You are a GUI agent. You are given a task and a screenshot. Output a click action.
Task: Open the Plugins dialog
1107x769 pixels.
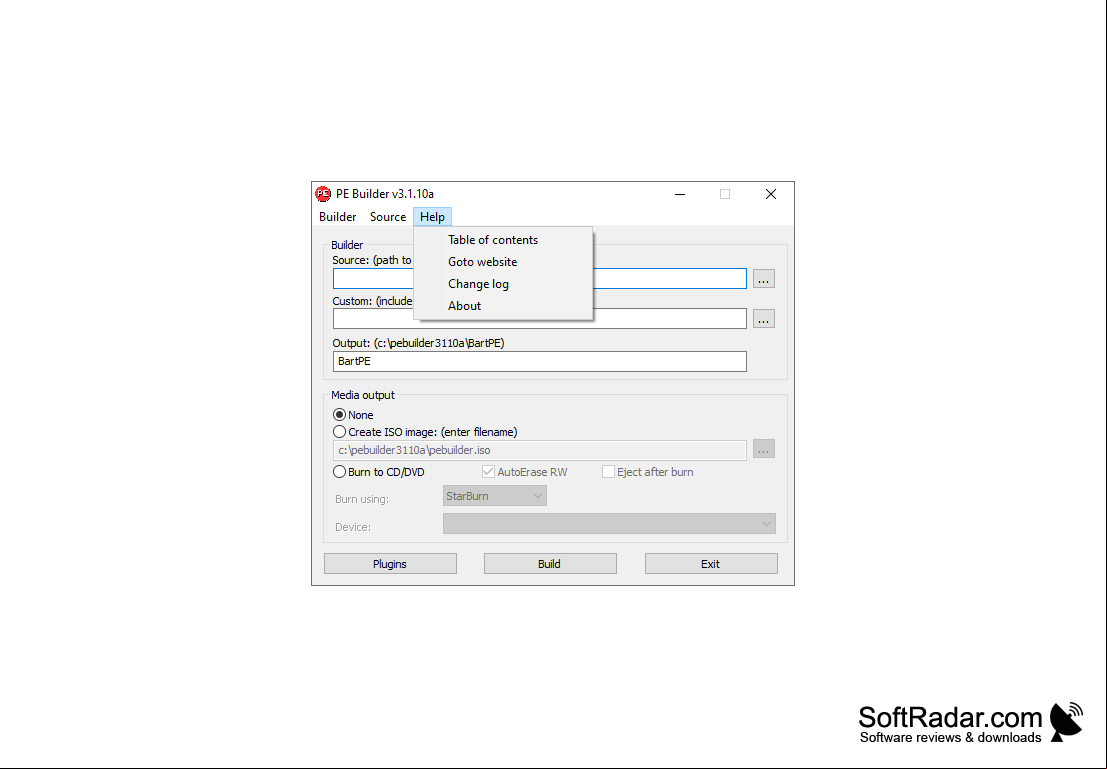tap(390, 564)
